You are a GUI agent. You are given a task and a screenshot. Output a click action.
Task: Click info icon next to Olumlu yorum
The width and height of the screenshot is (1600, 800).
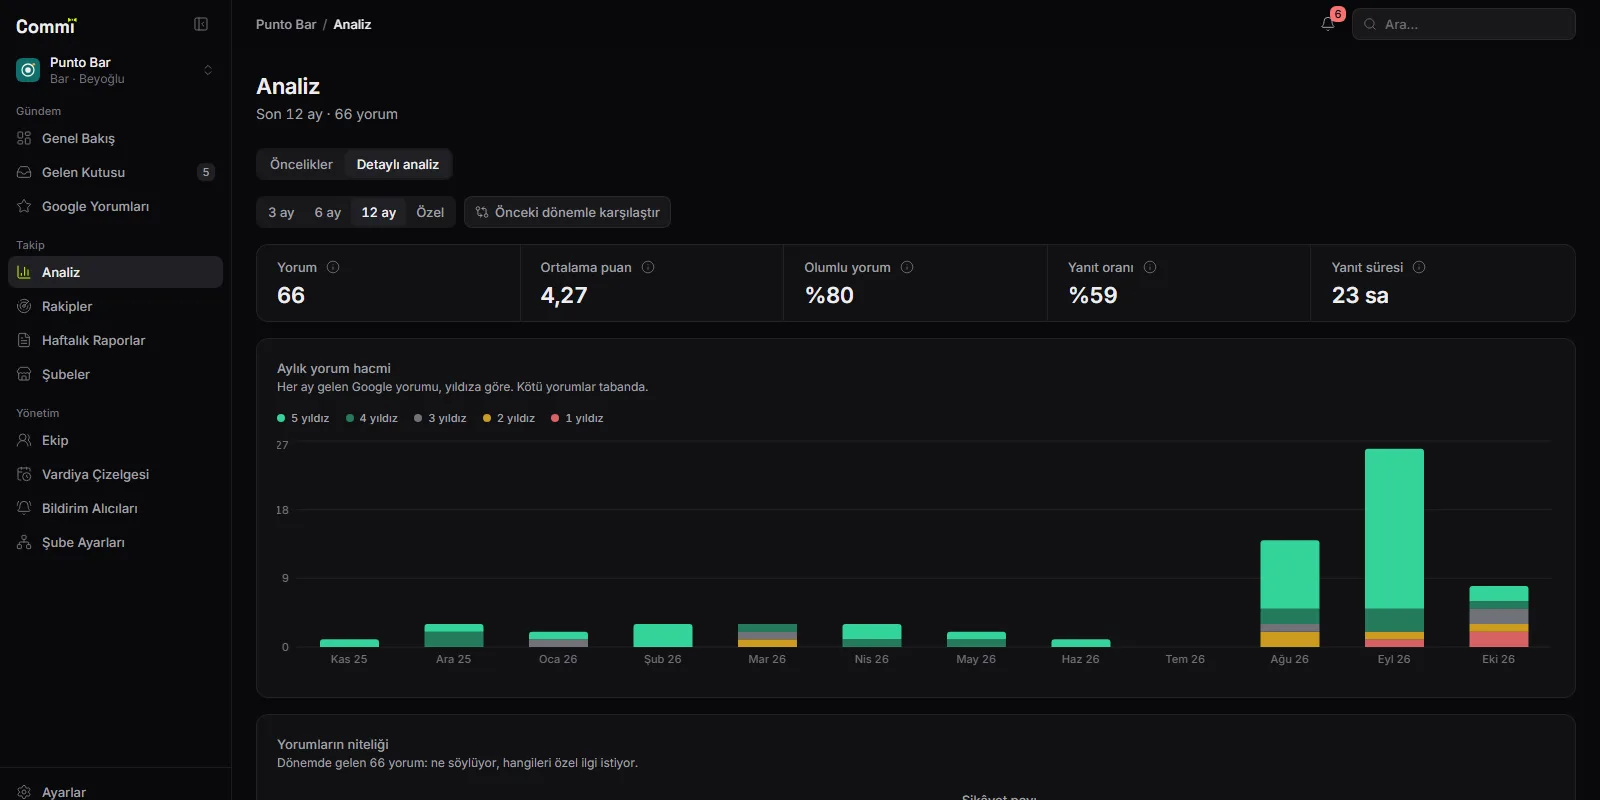tap(907, 267)
